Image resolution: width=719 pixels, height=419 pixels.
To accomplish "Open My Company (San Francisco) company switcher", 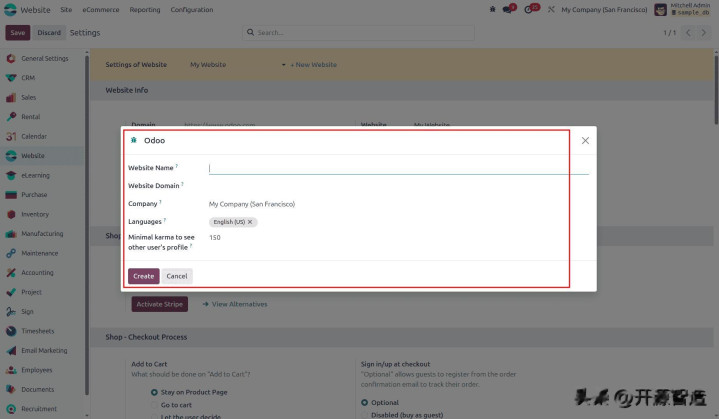I will [604, 10].
